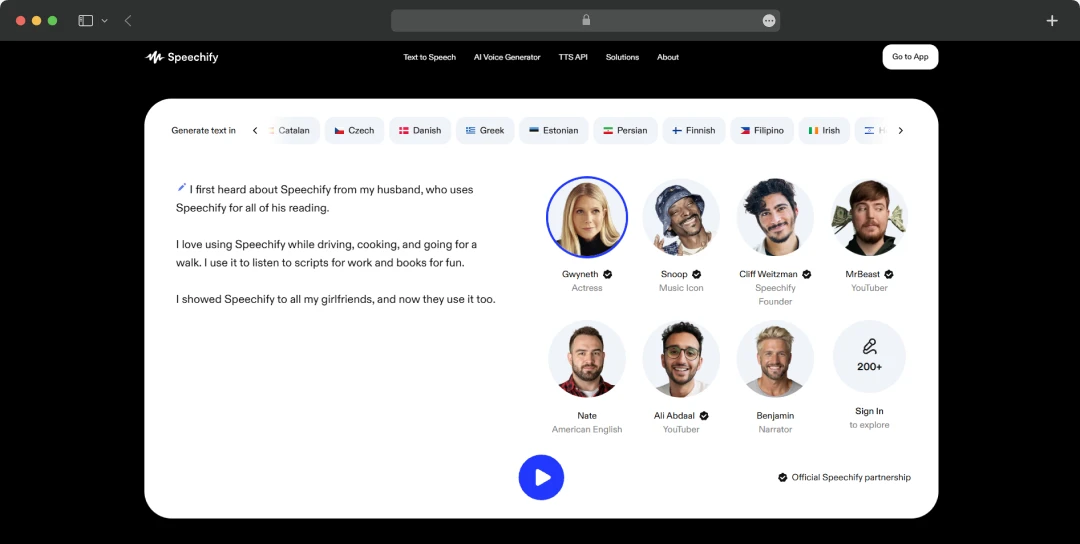1080x544 pixels.
Task: Select Catalan language chip
Action: point(292,131)
